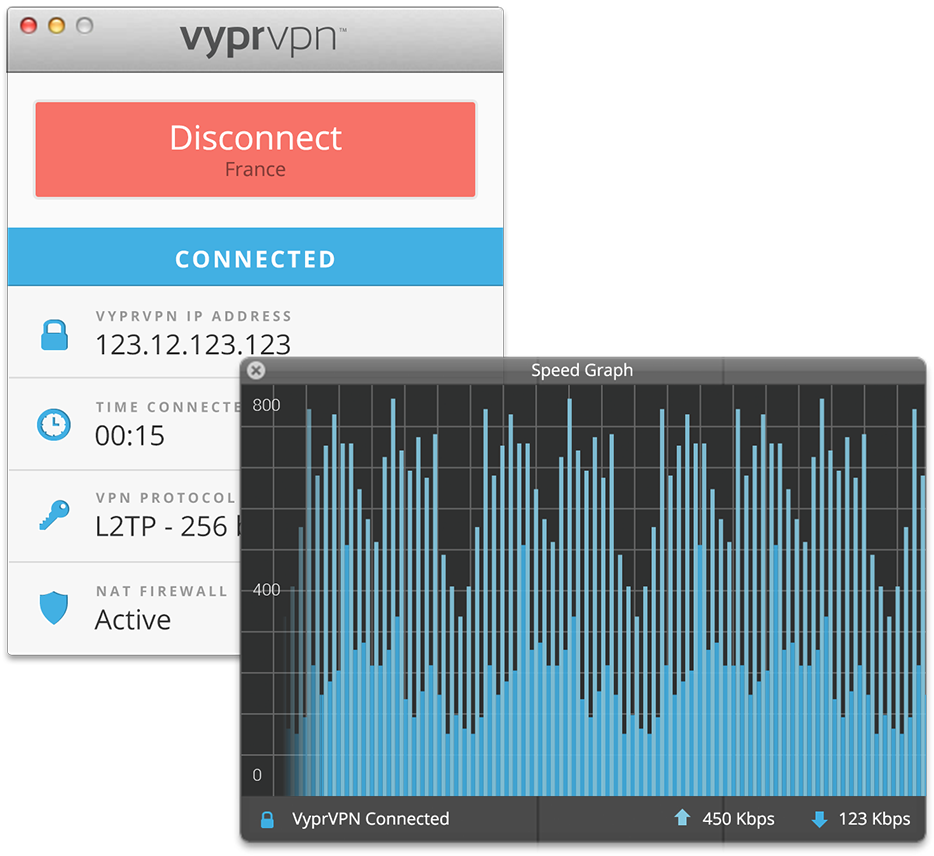This screenshot has height=856, width=934.
Task: Click the VyprVPN Connected status text
Action: coord(371,819)
